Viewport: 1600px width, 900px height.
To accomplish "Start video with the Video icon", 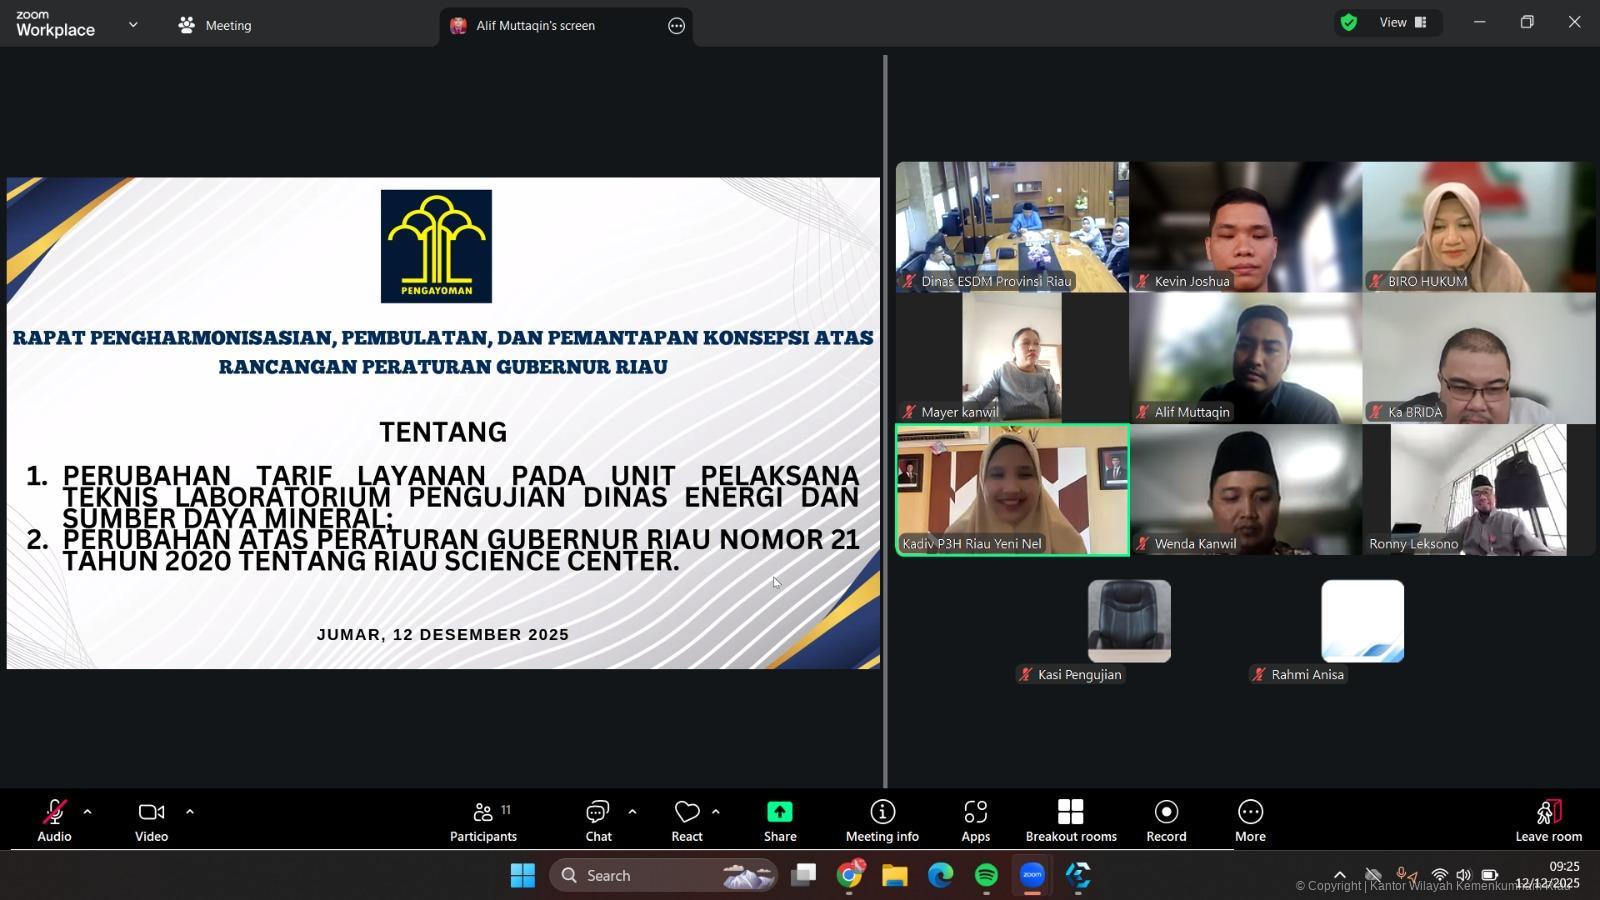I will pos(150,818).
